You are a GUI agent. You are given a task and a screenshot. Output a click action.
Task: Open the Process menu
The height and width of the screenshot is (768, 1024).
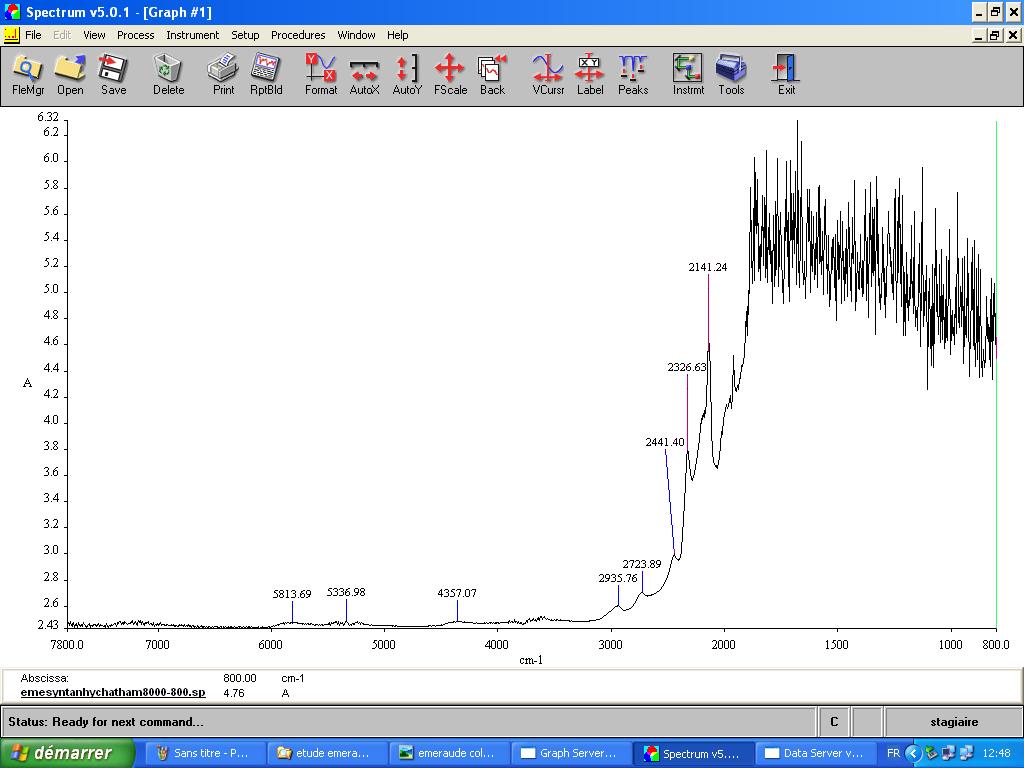point(135,35)
